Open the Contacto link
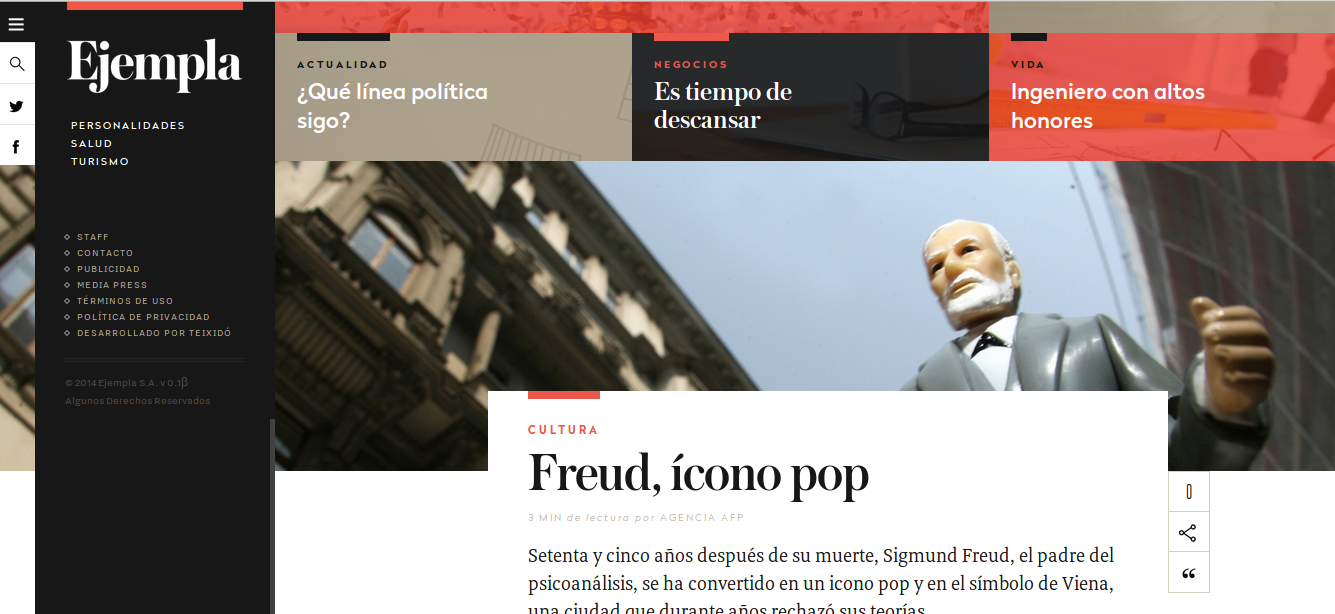 (105, 253)
